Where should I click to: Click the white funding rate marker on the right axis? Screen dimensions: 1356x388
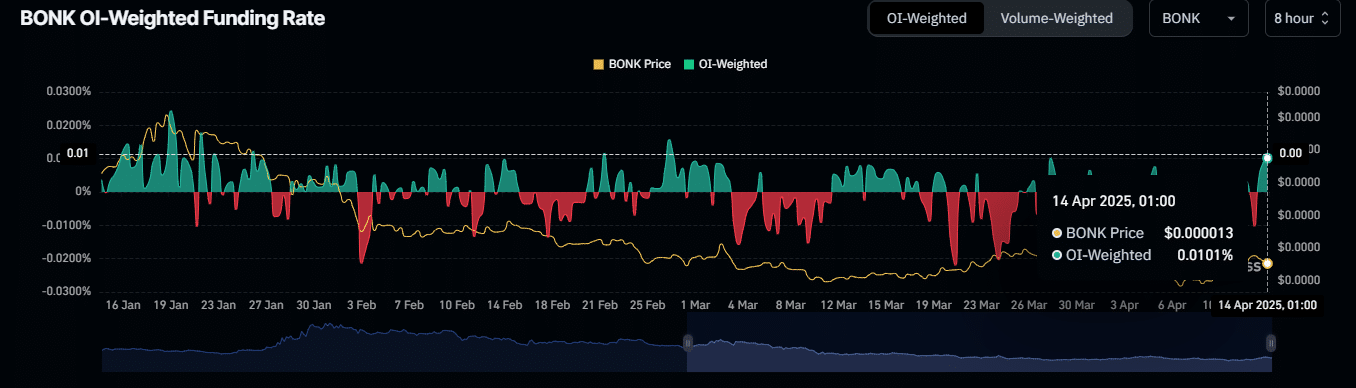click(1267, 158)
